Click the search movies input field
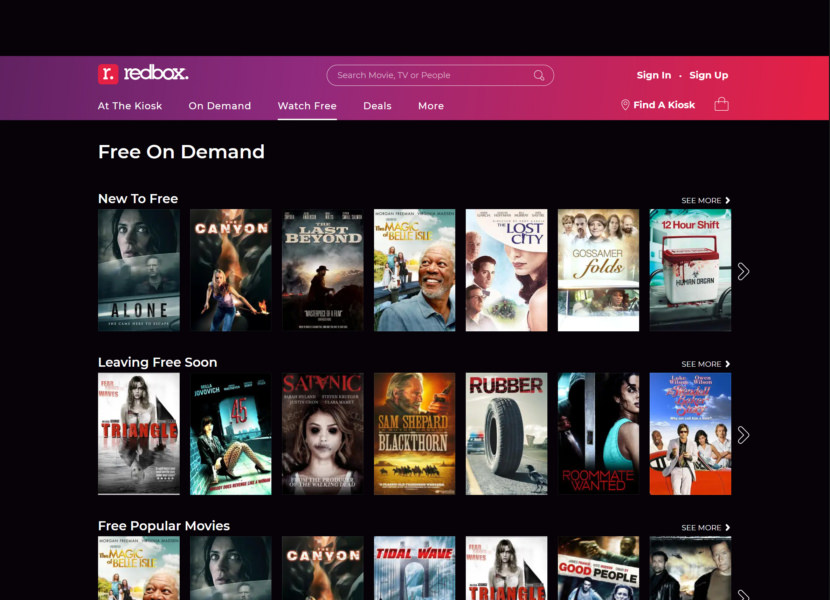Screen dimensions: 830x600 [430, 75]
